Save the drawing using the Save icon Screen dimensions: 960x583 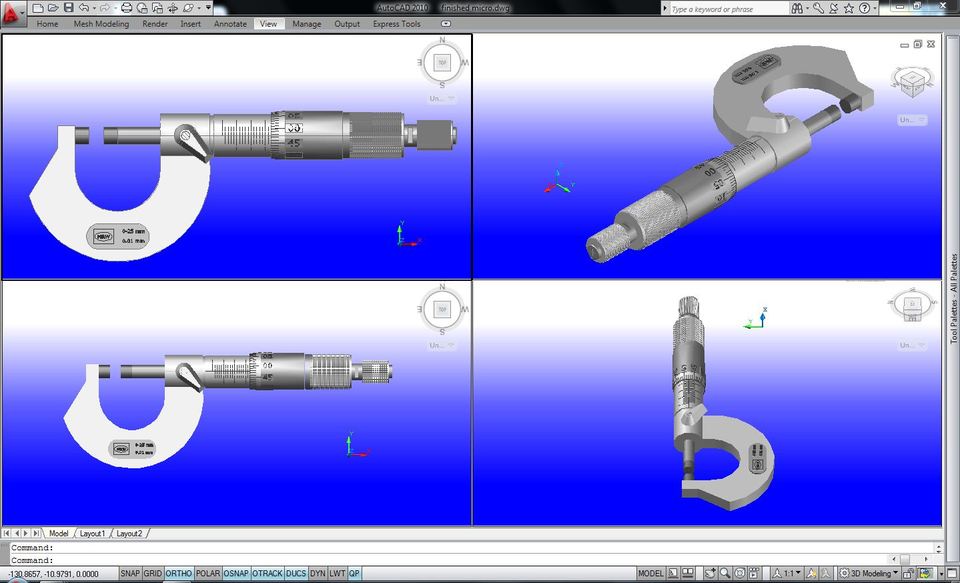click(69, 8)
